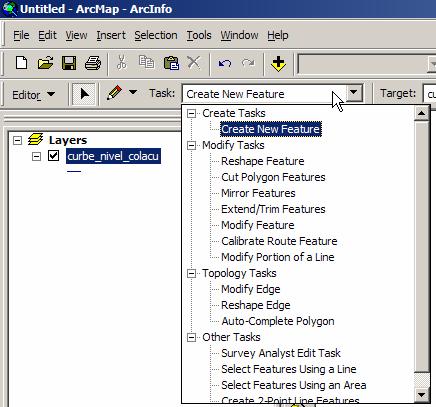This screenshot has height=407, width=436.
Task: Click the Task combo box arrow
Action: coord(354,93)
